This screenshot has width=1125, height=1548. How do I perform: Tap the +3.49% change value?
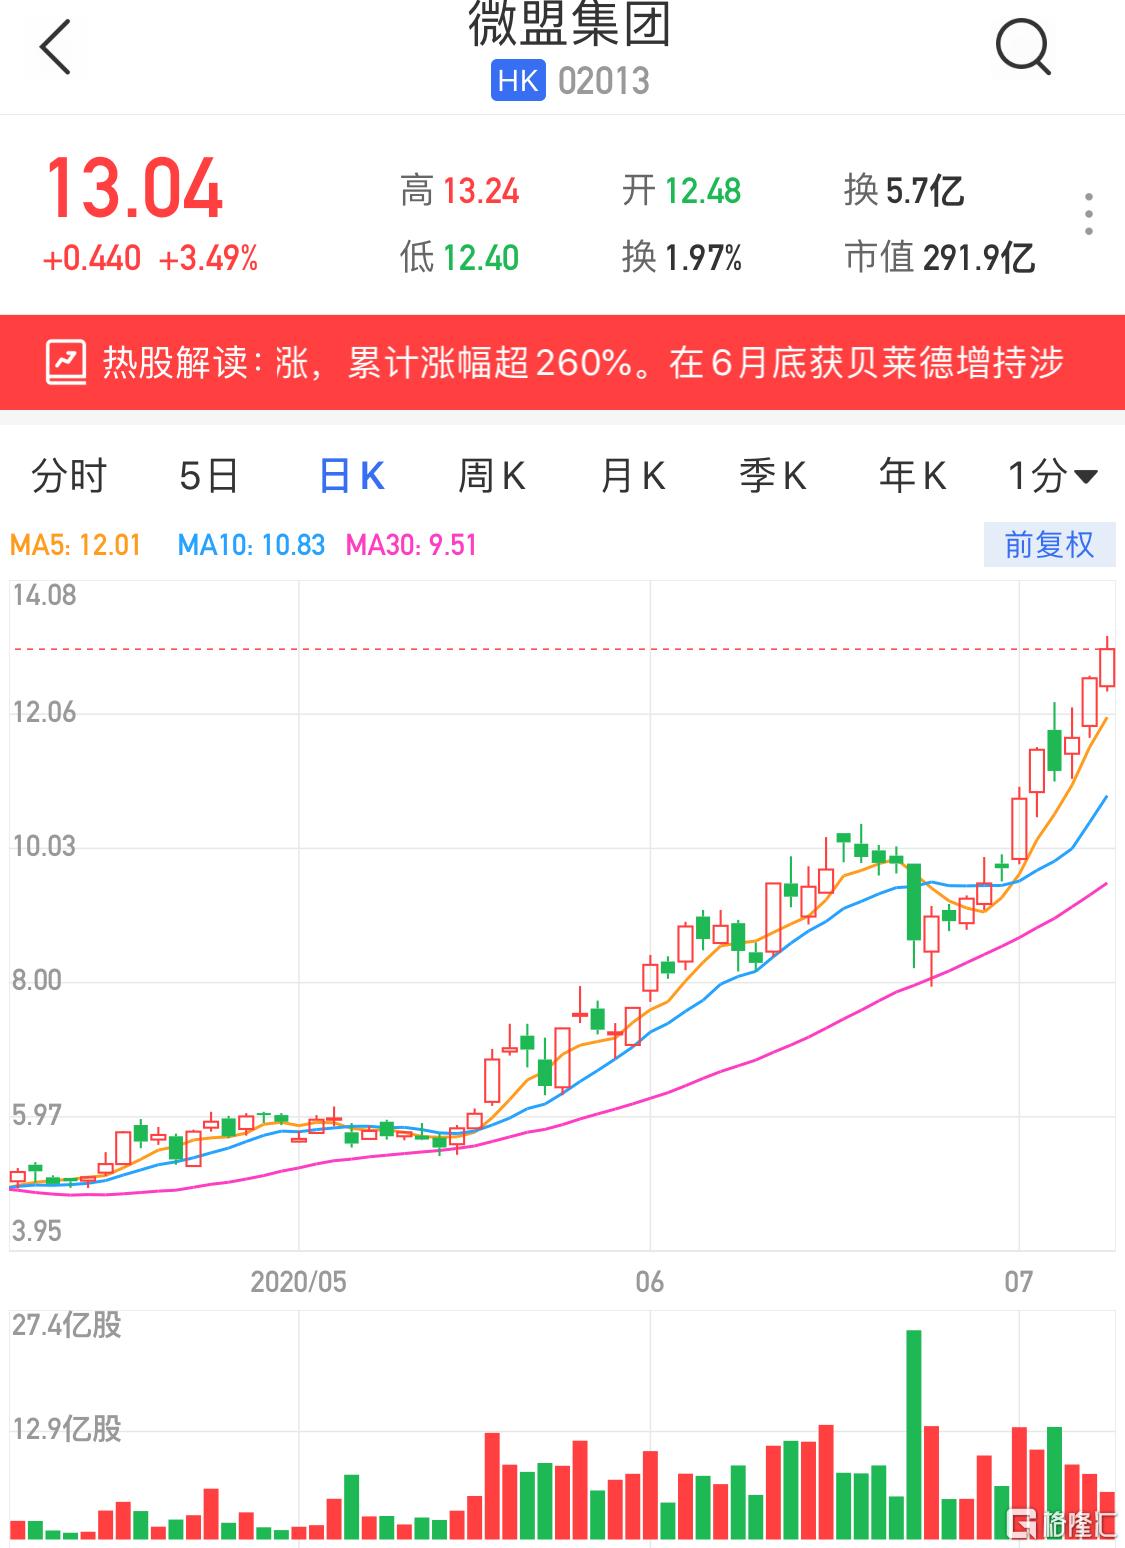coord(209,259)
